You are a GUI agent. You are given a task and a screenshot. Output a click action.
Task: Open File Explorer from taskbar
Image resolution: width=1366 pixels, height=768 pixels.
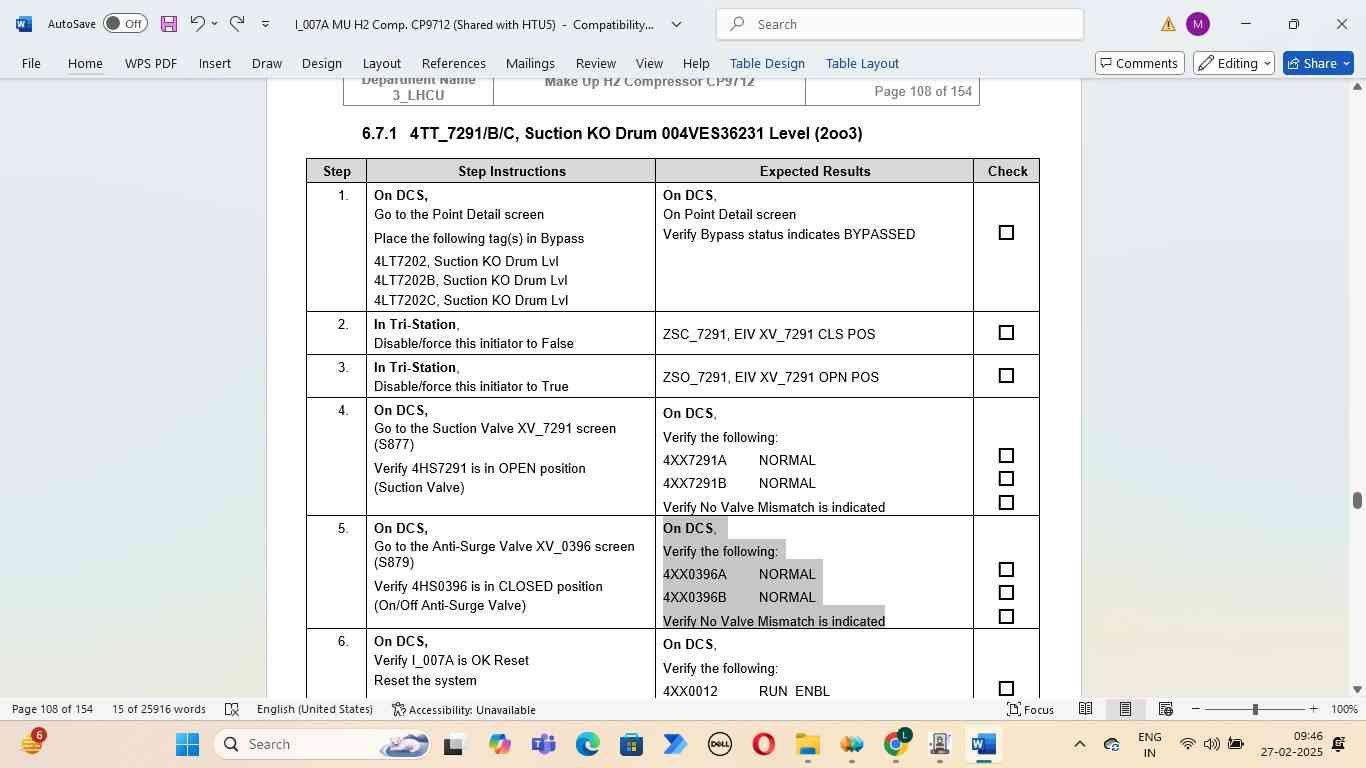807,744
